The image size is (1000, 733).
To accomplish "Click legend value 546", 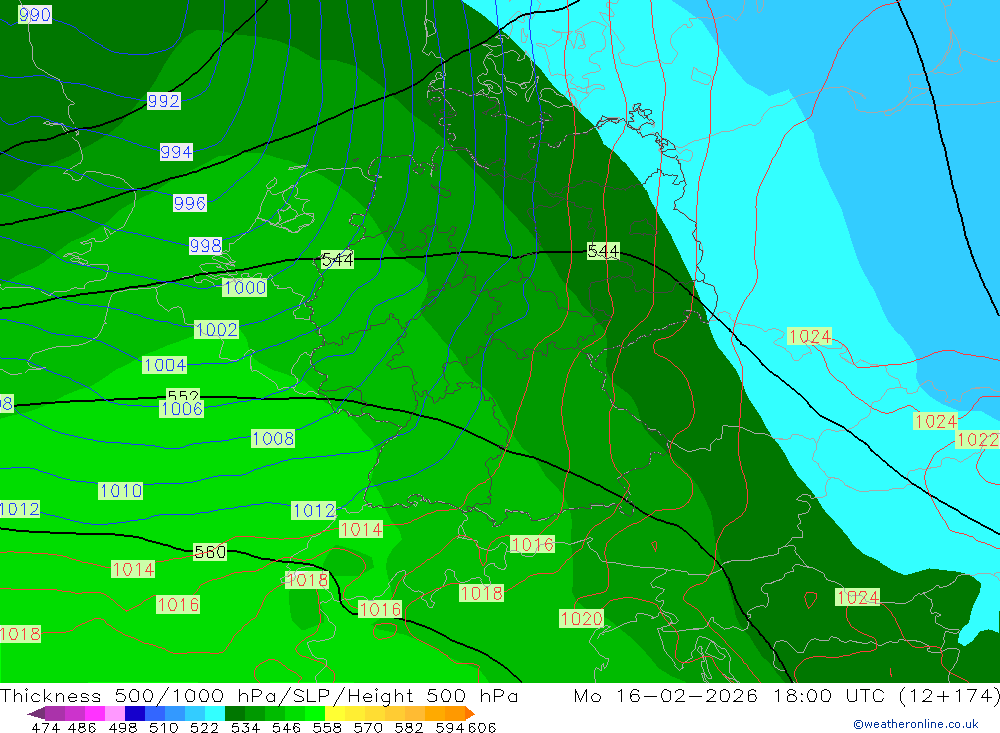I will point(286,728).
